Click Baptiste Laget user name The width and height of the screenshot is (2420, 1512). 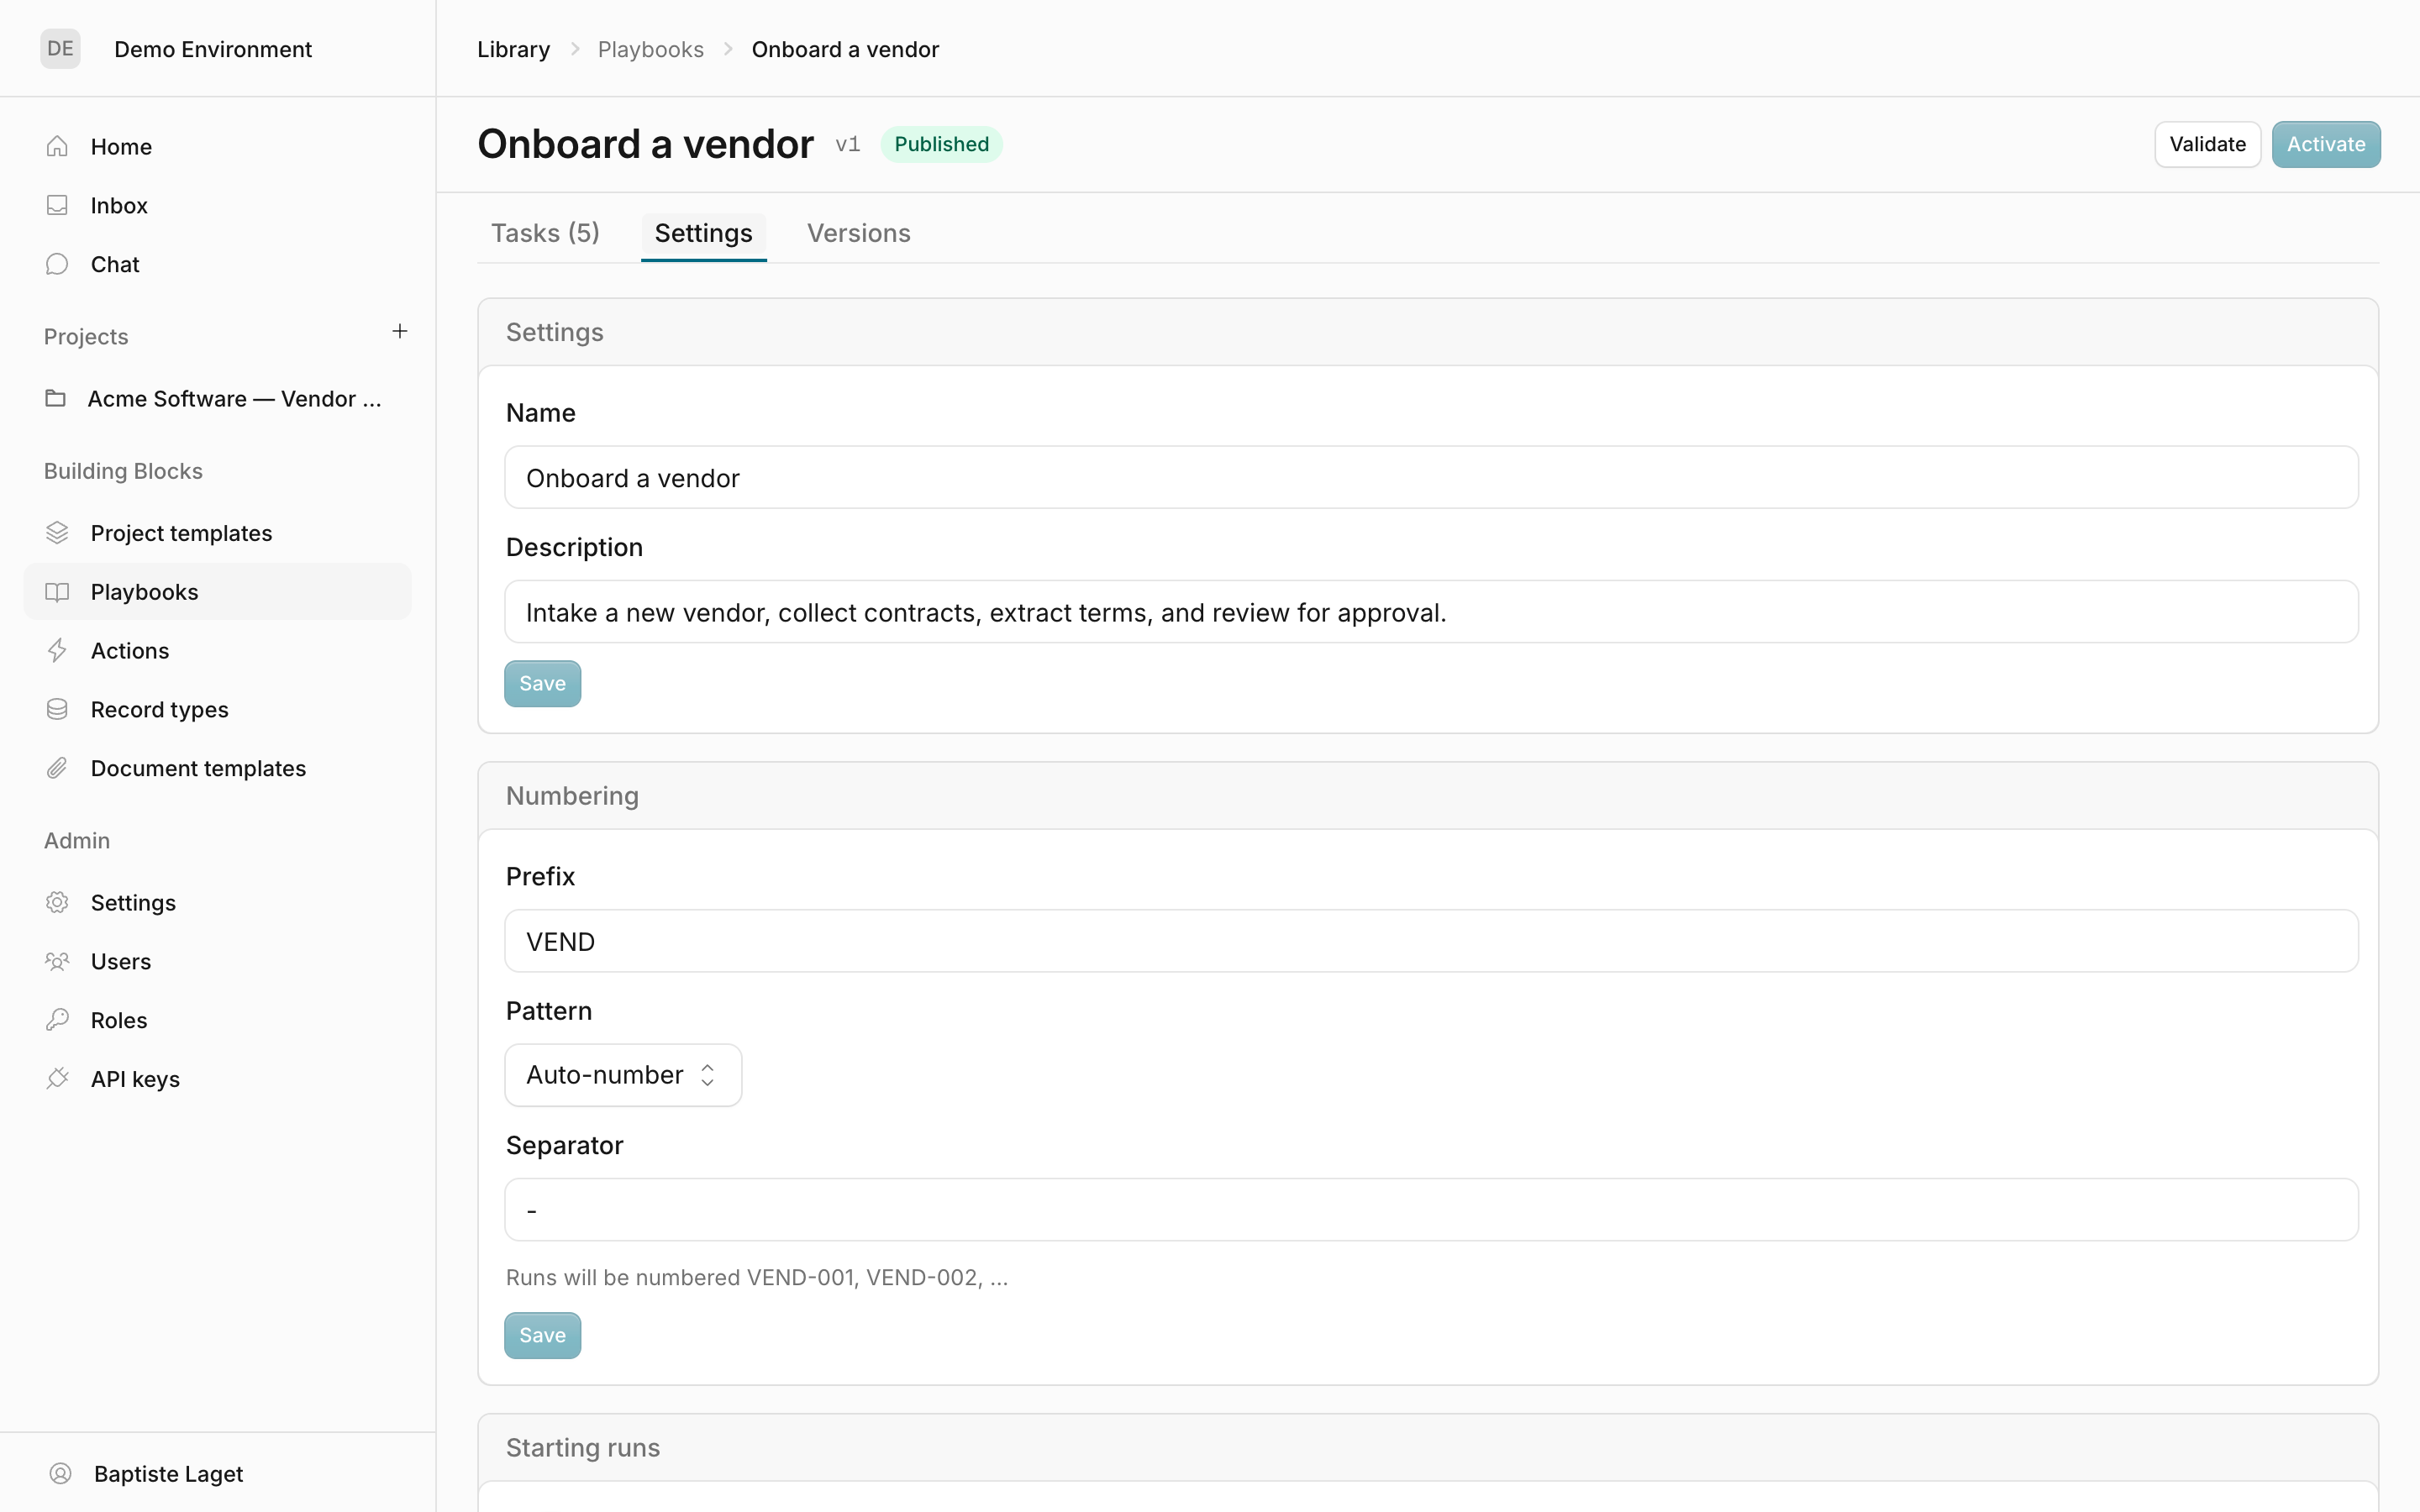tap(168, 1473)
